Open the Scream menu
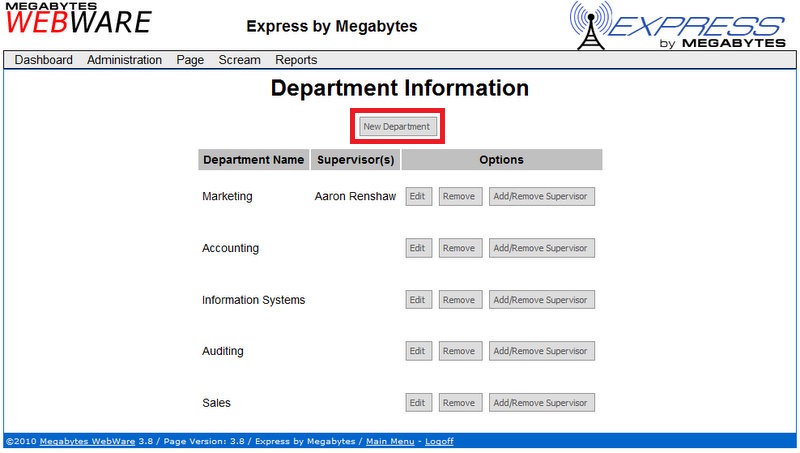 tap(239, 60)
